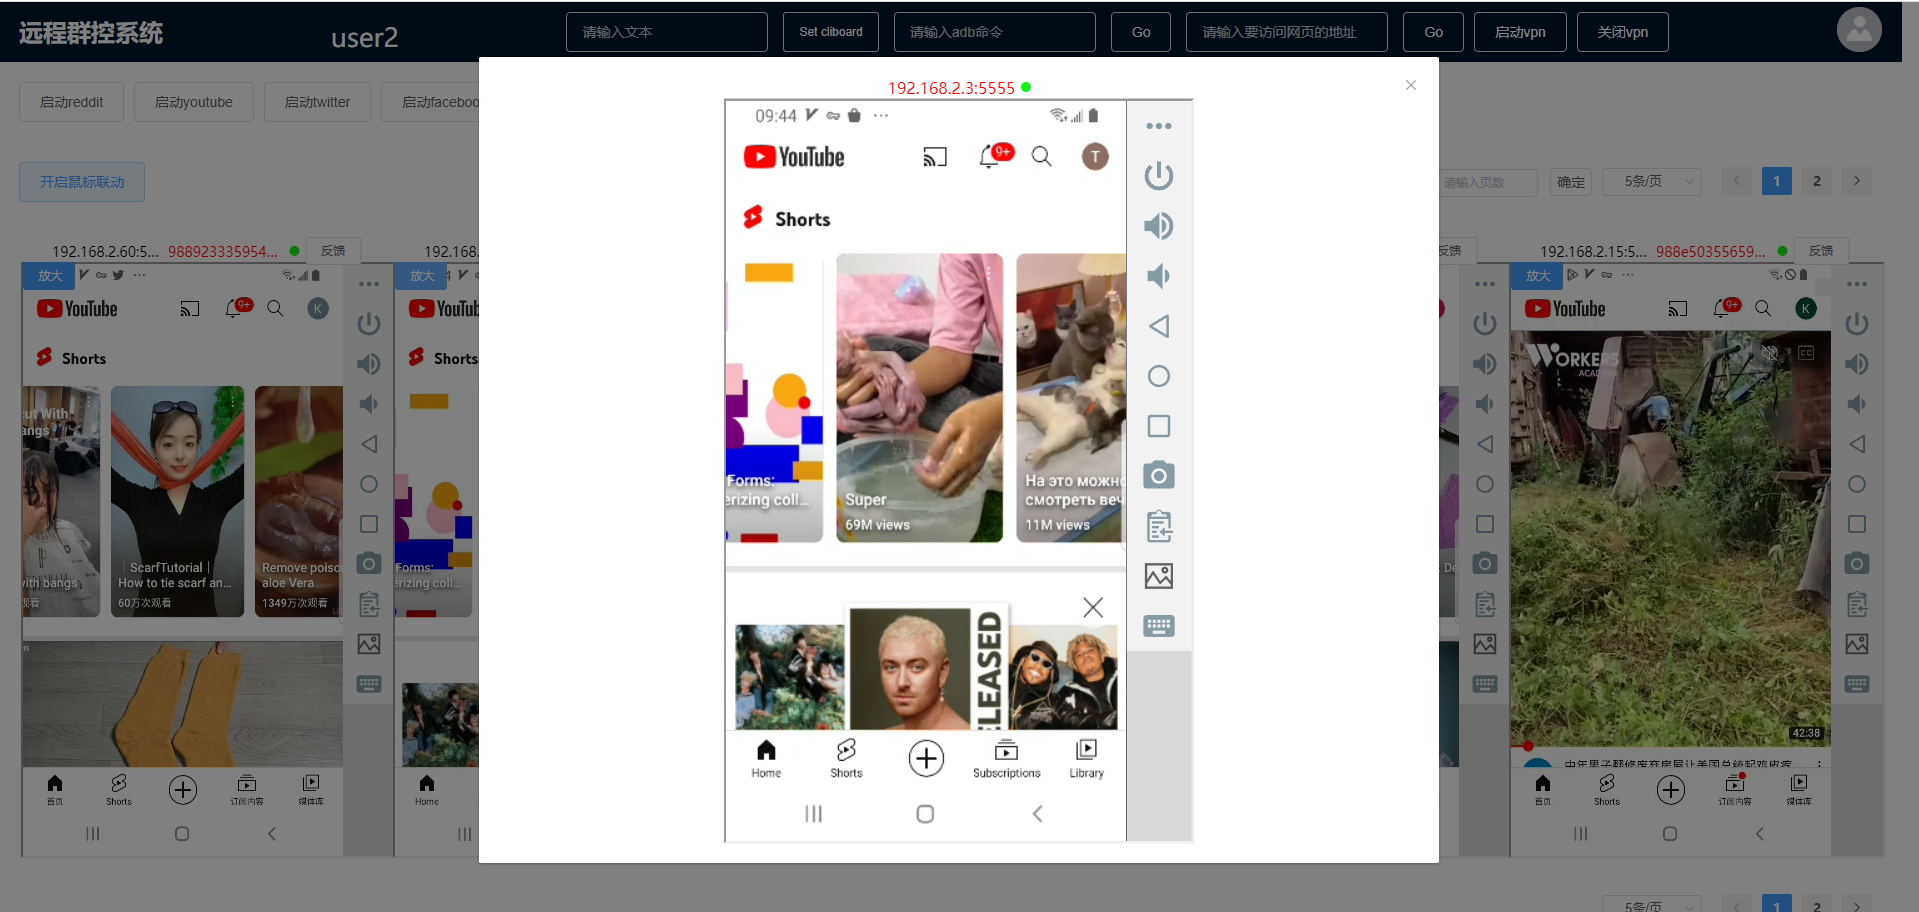
Task: Click the clipboard icon in the modal sidebar
Action: [x=1158, y=526]
